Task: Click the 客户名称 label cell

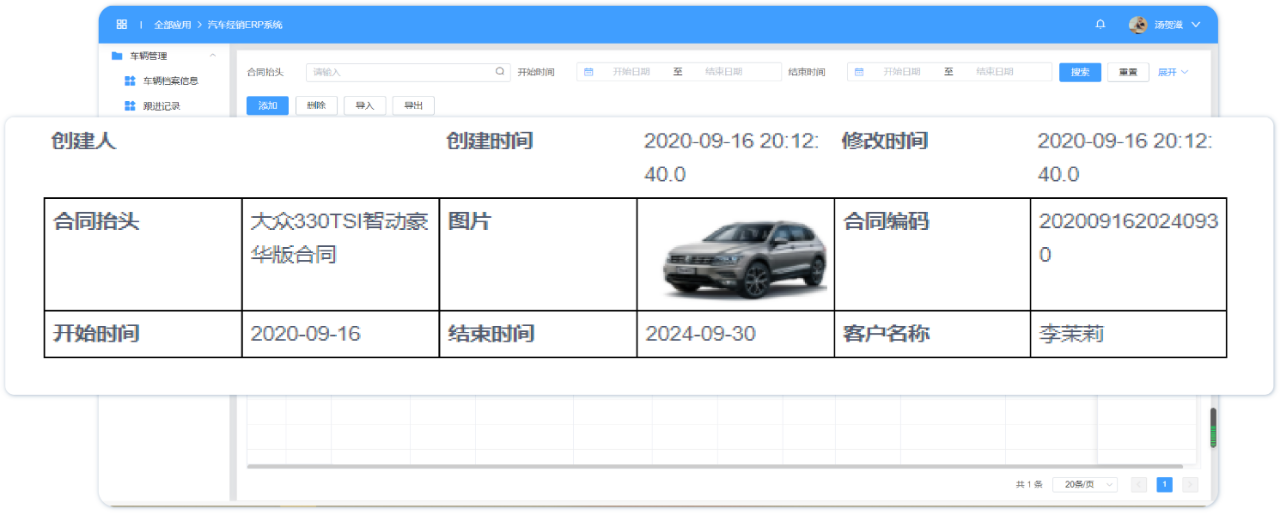Action: 932,334
